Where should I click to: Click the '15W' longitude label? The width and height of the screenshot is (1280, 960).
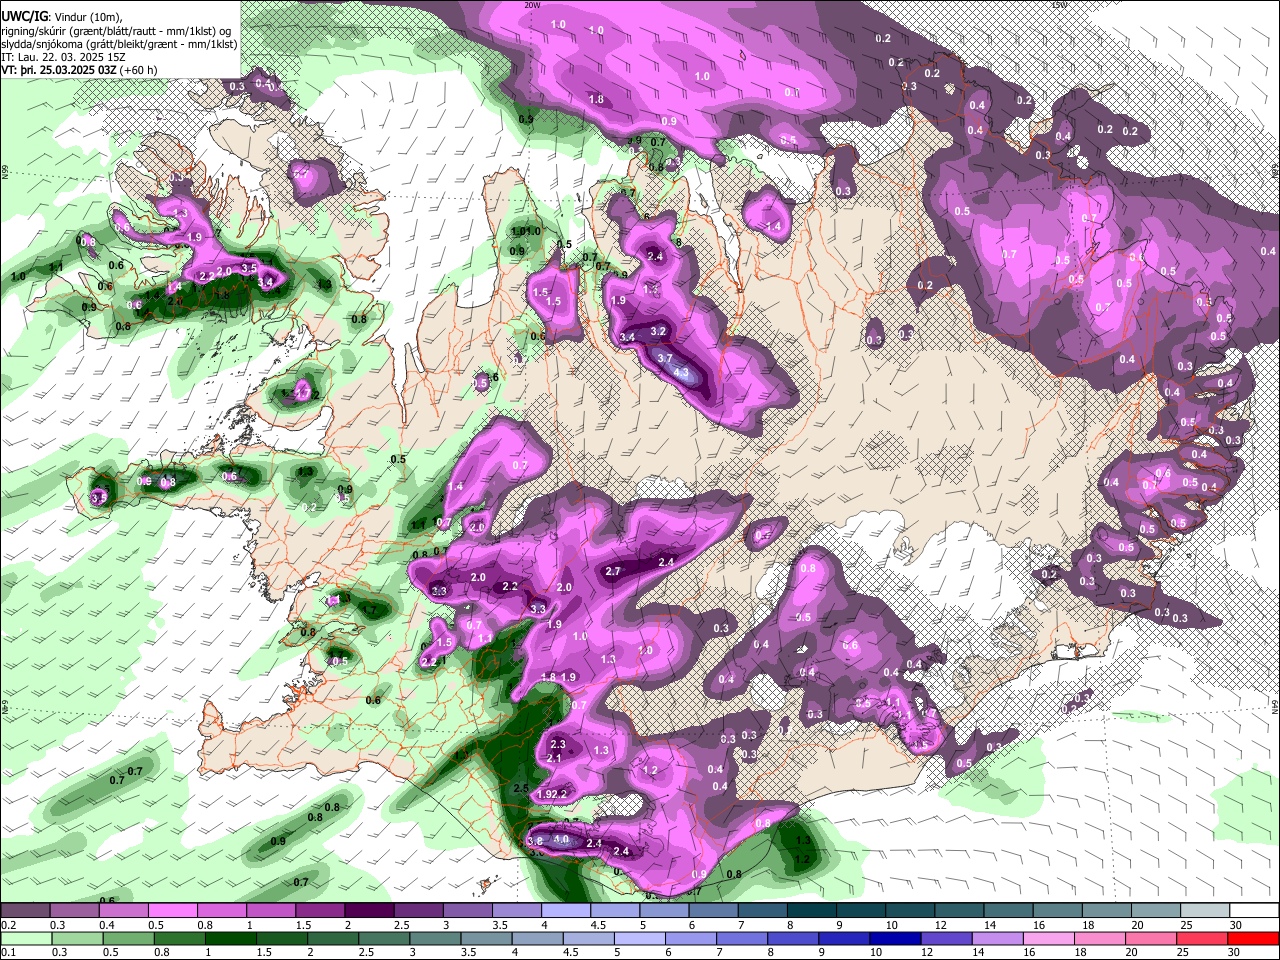pos(1059,5)
